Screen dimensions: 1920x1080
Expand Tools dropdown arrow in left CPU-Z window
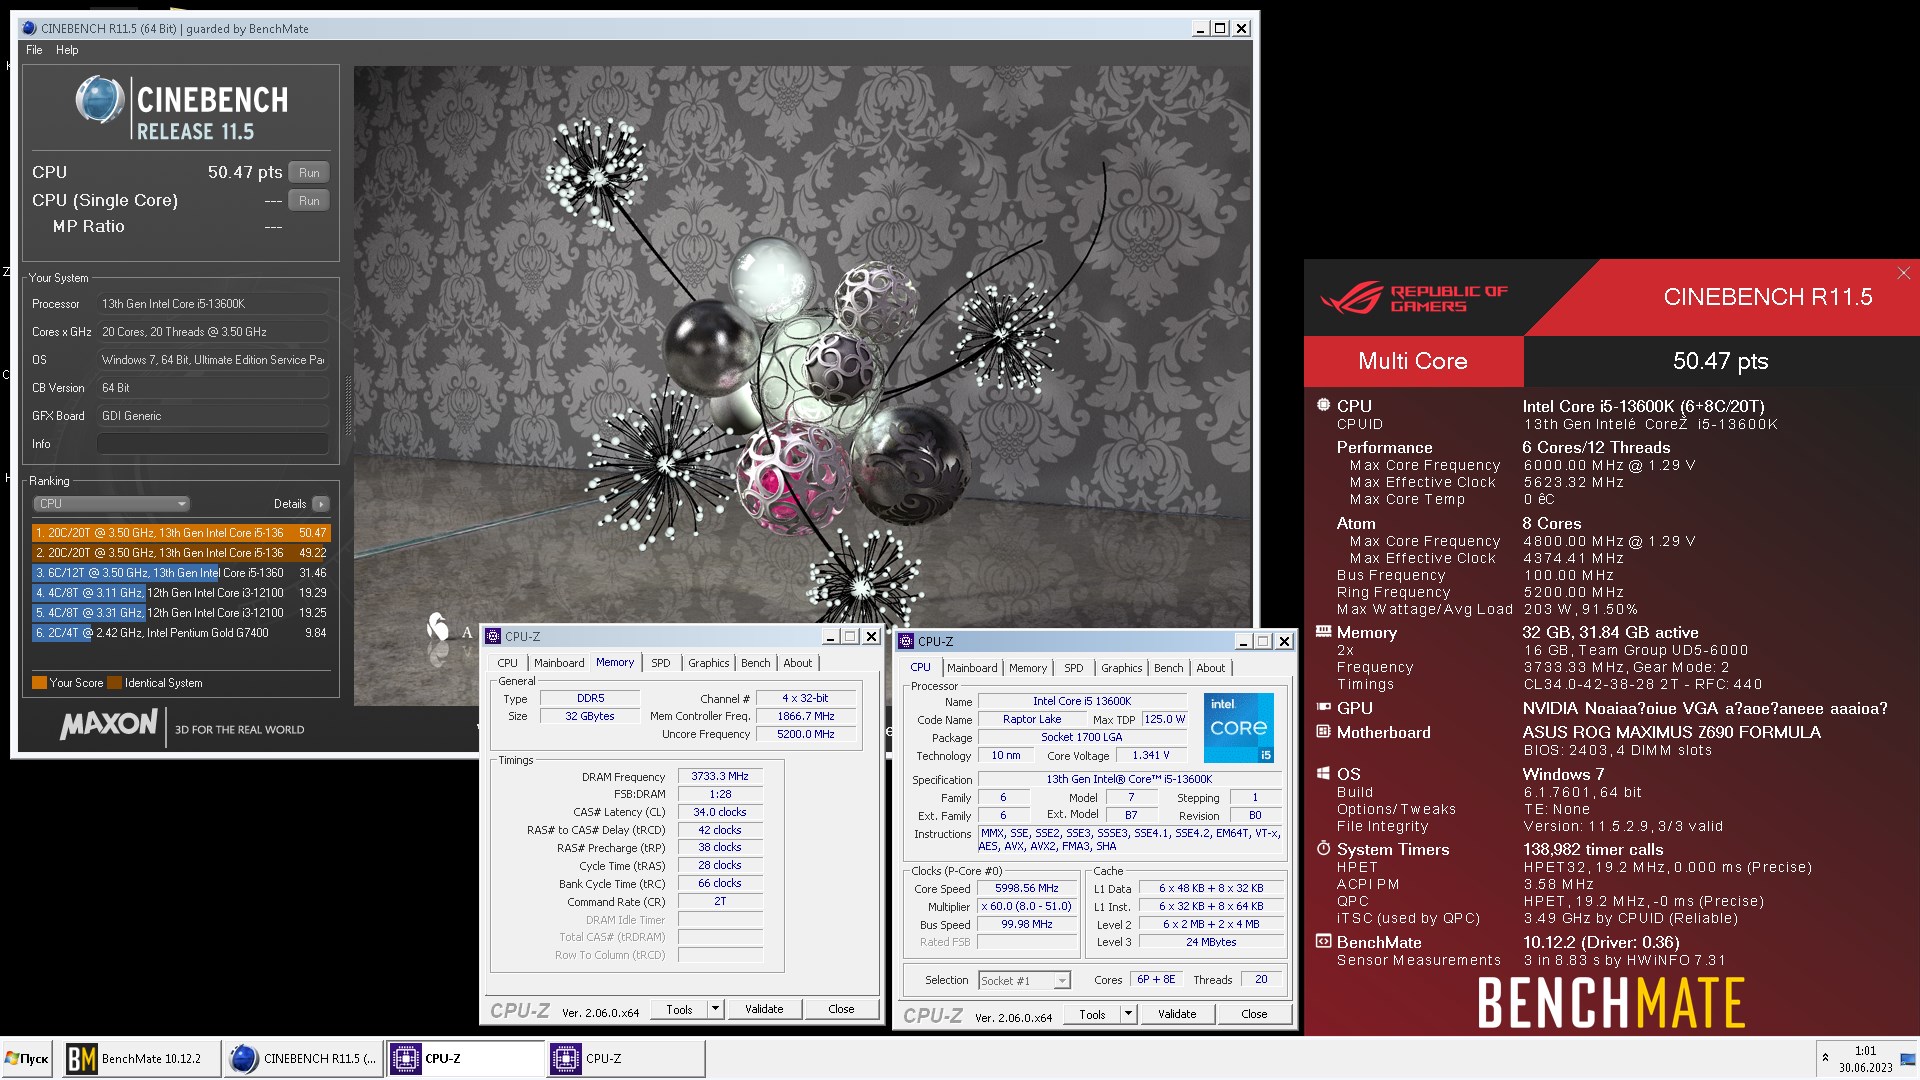[715, 1010]
